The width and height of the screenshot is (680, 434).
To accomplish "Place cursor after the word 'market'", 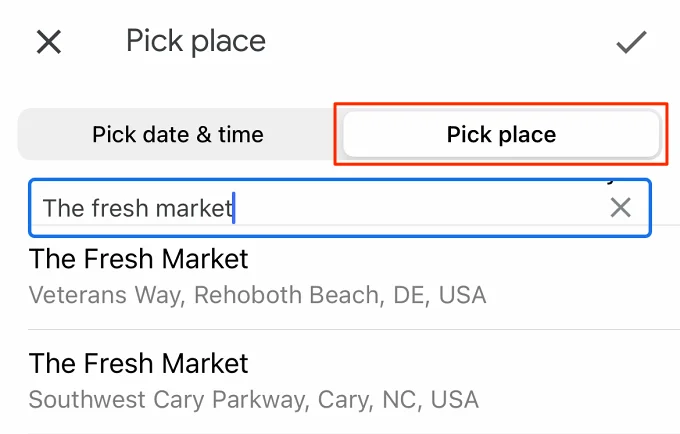I will coord(233,208).
